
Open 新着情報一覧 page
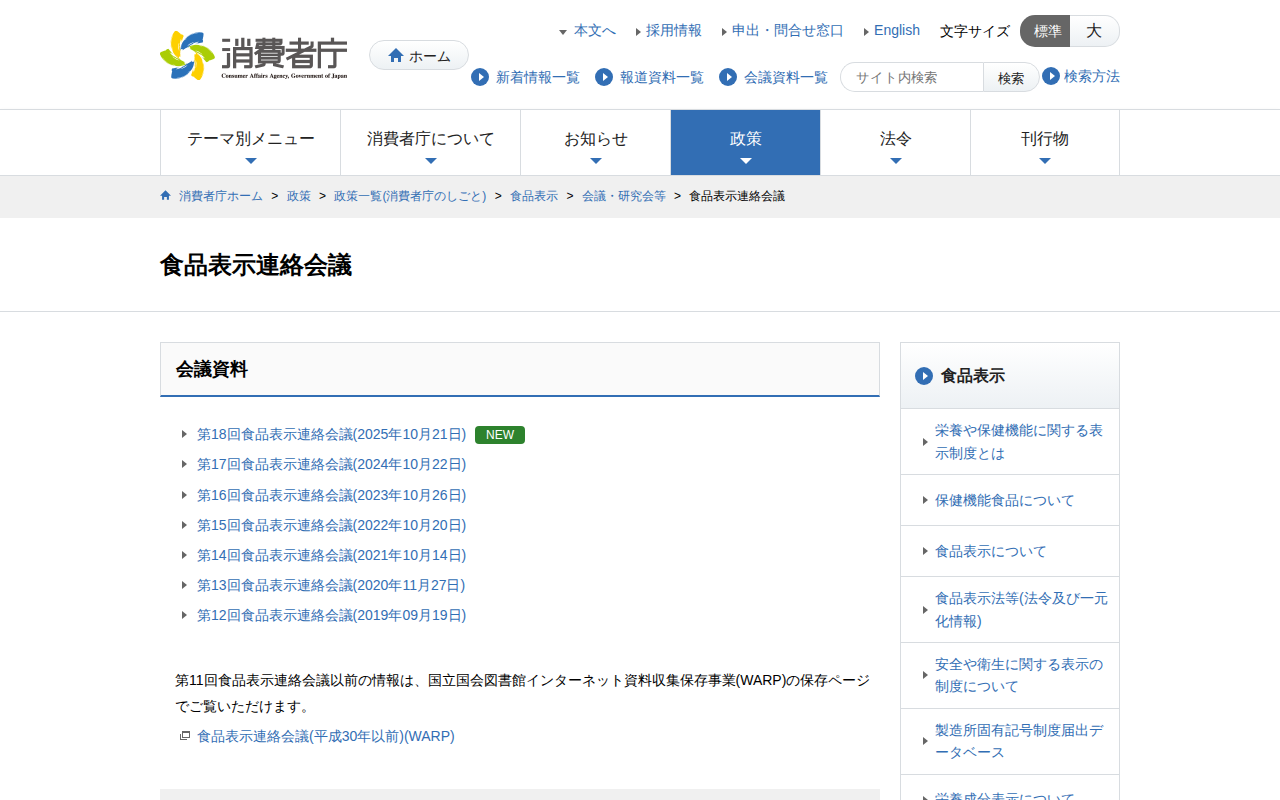click(x=538, y=77)
